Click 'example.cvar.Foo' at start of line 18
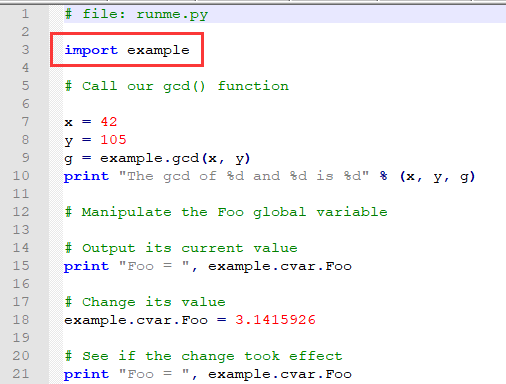506x384 pixels. click(136, 320)
